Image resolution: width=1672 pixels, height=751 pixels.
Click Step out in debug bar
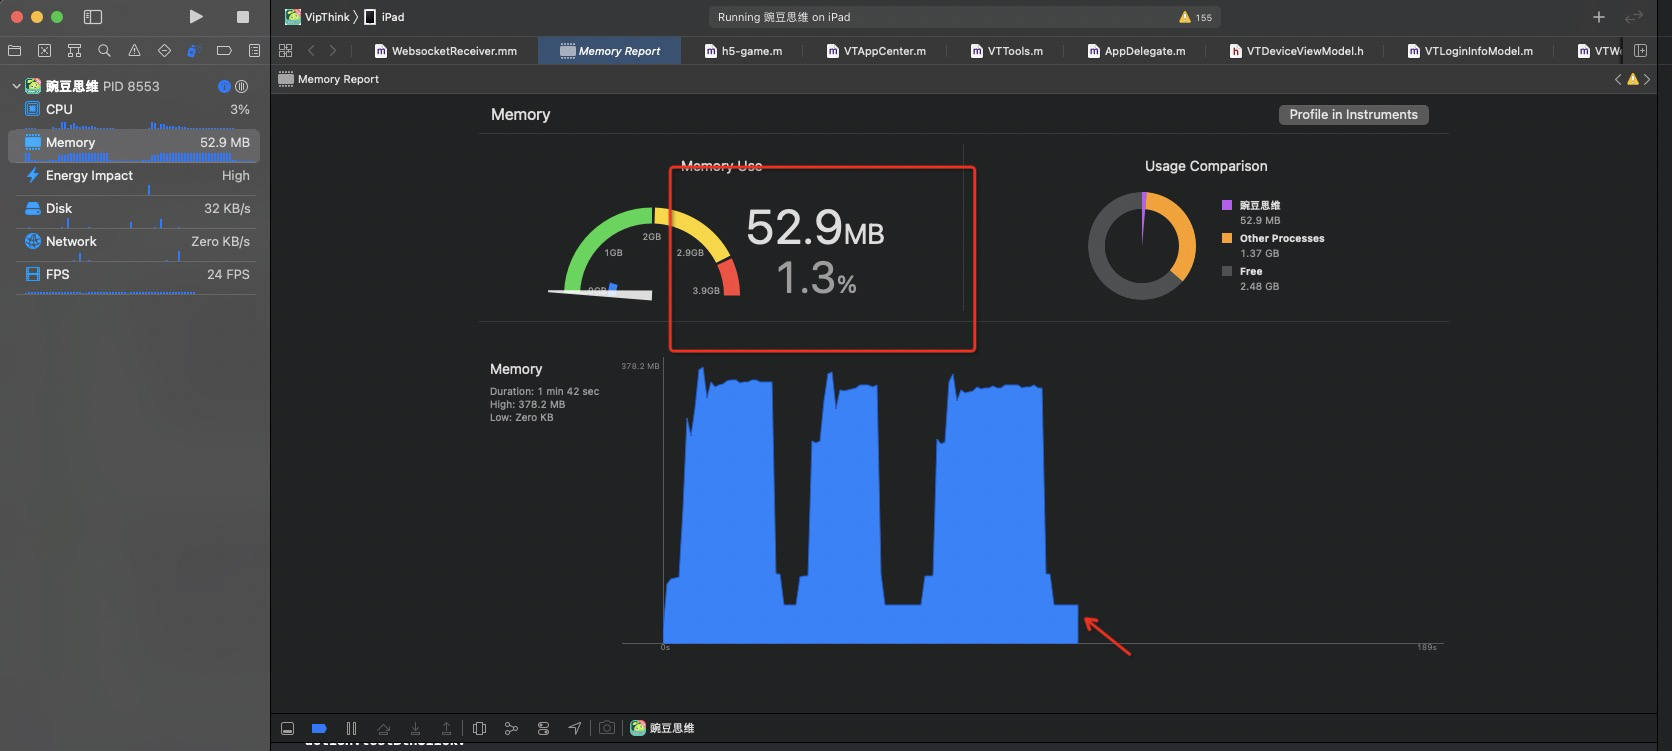click(x=447, y=728)
